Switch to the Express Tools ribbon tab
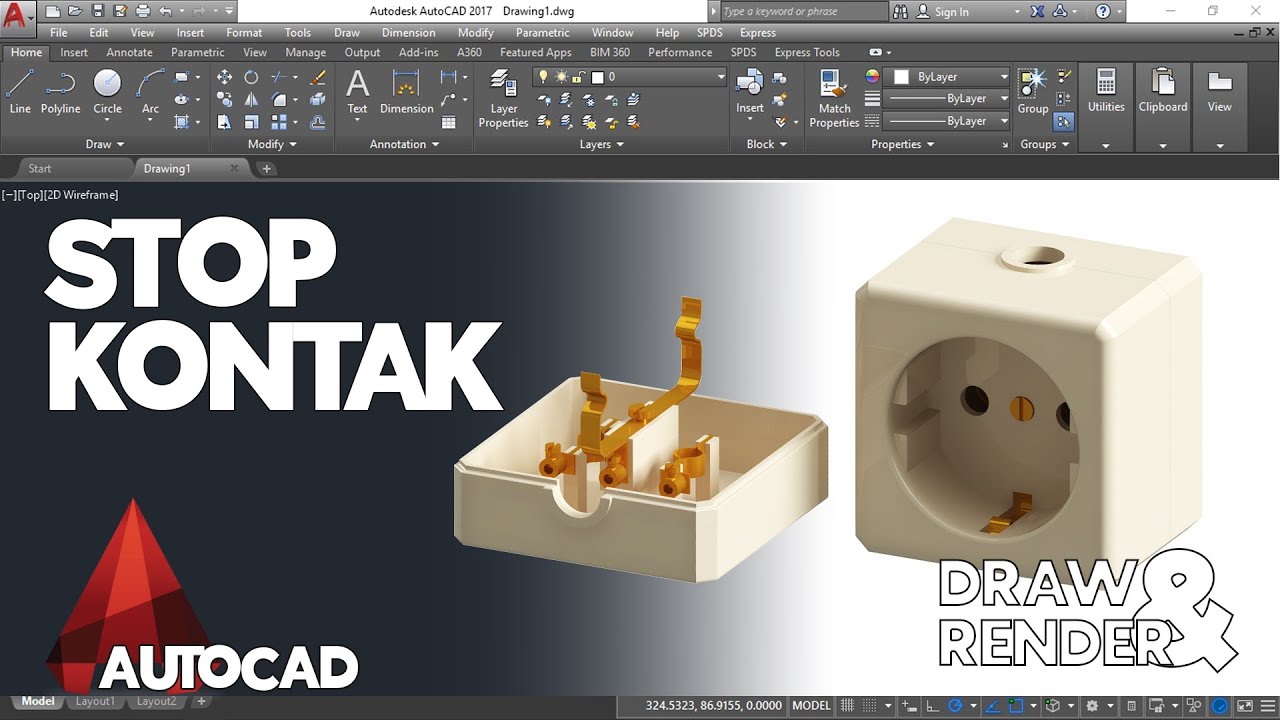This screenshot has width=1280, height=720. [807, 52]
